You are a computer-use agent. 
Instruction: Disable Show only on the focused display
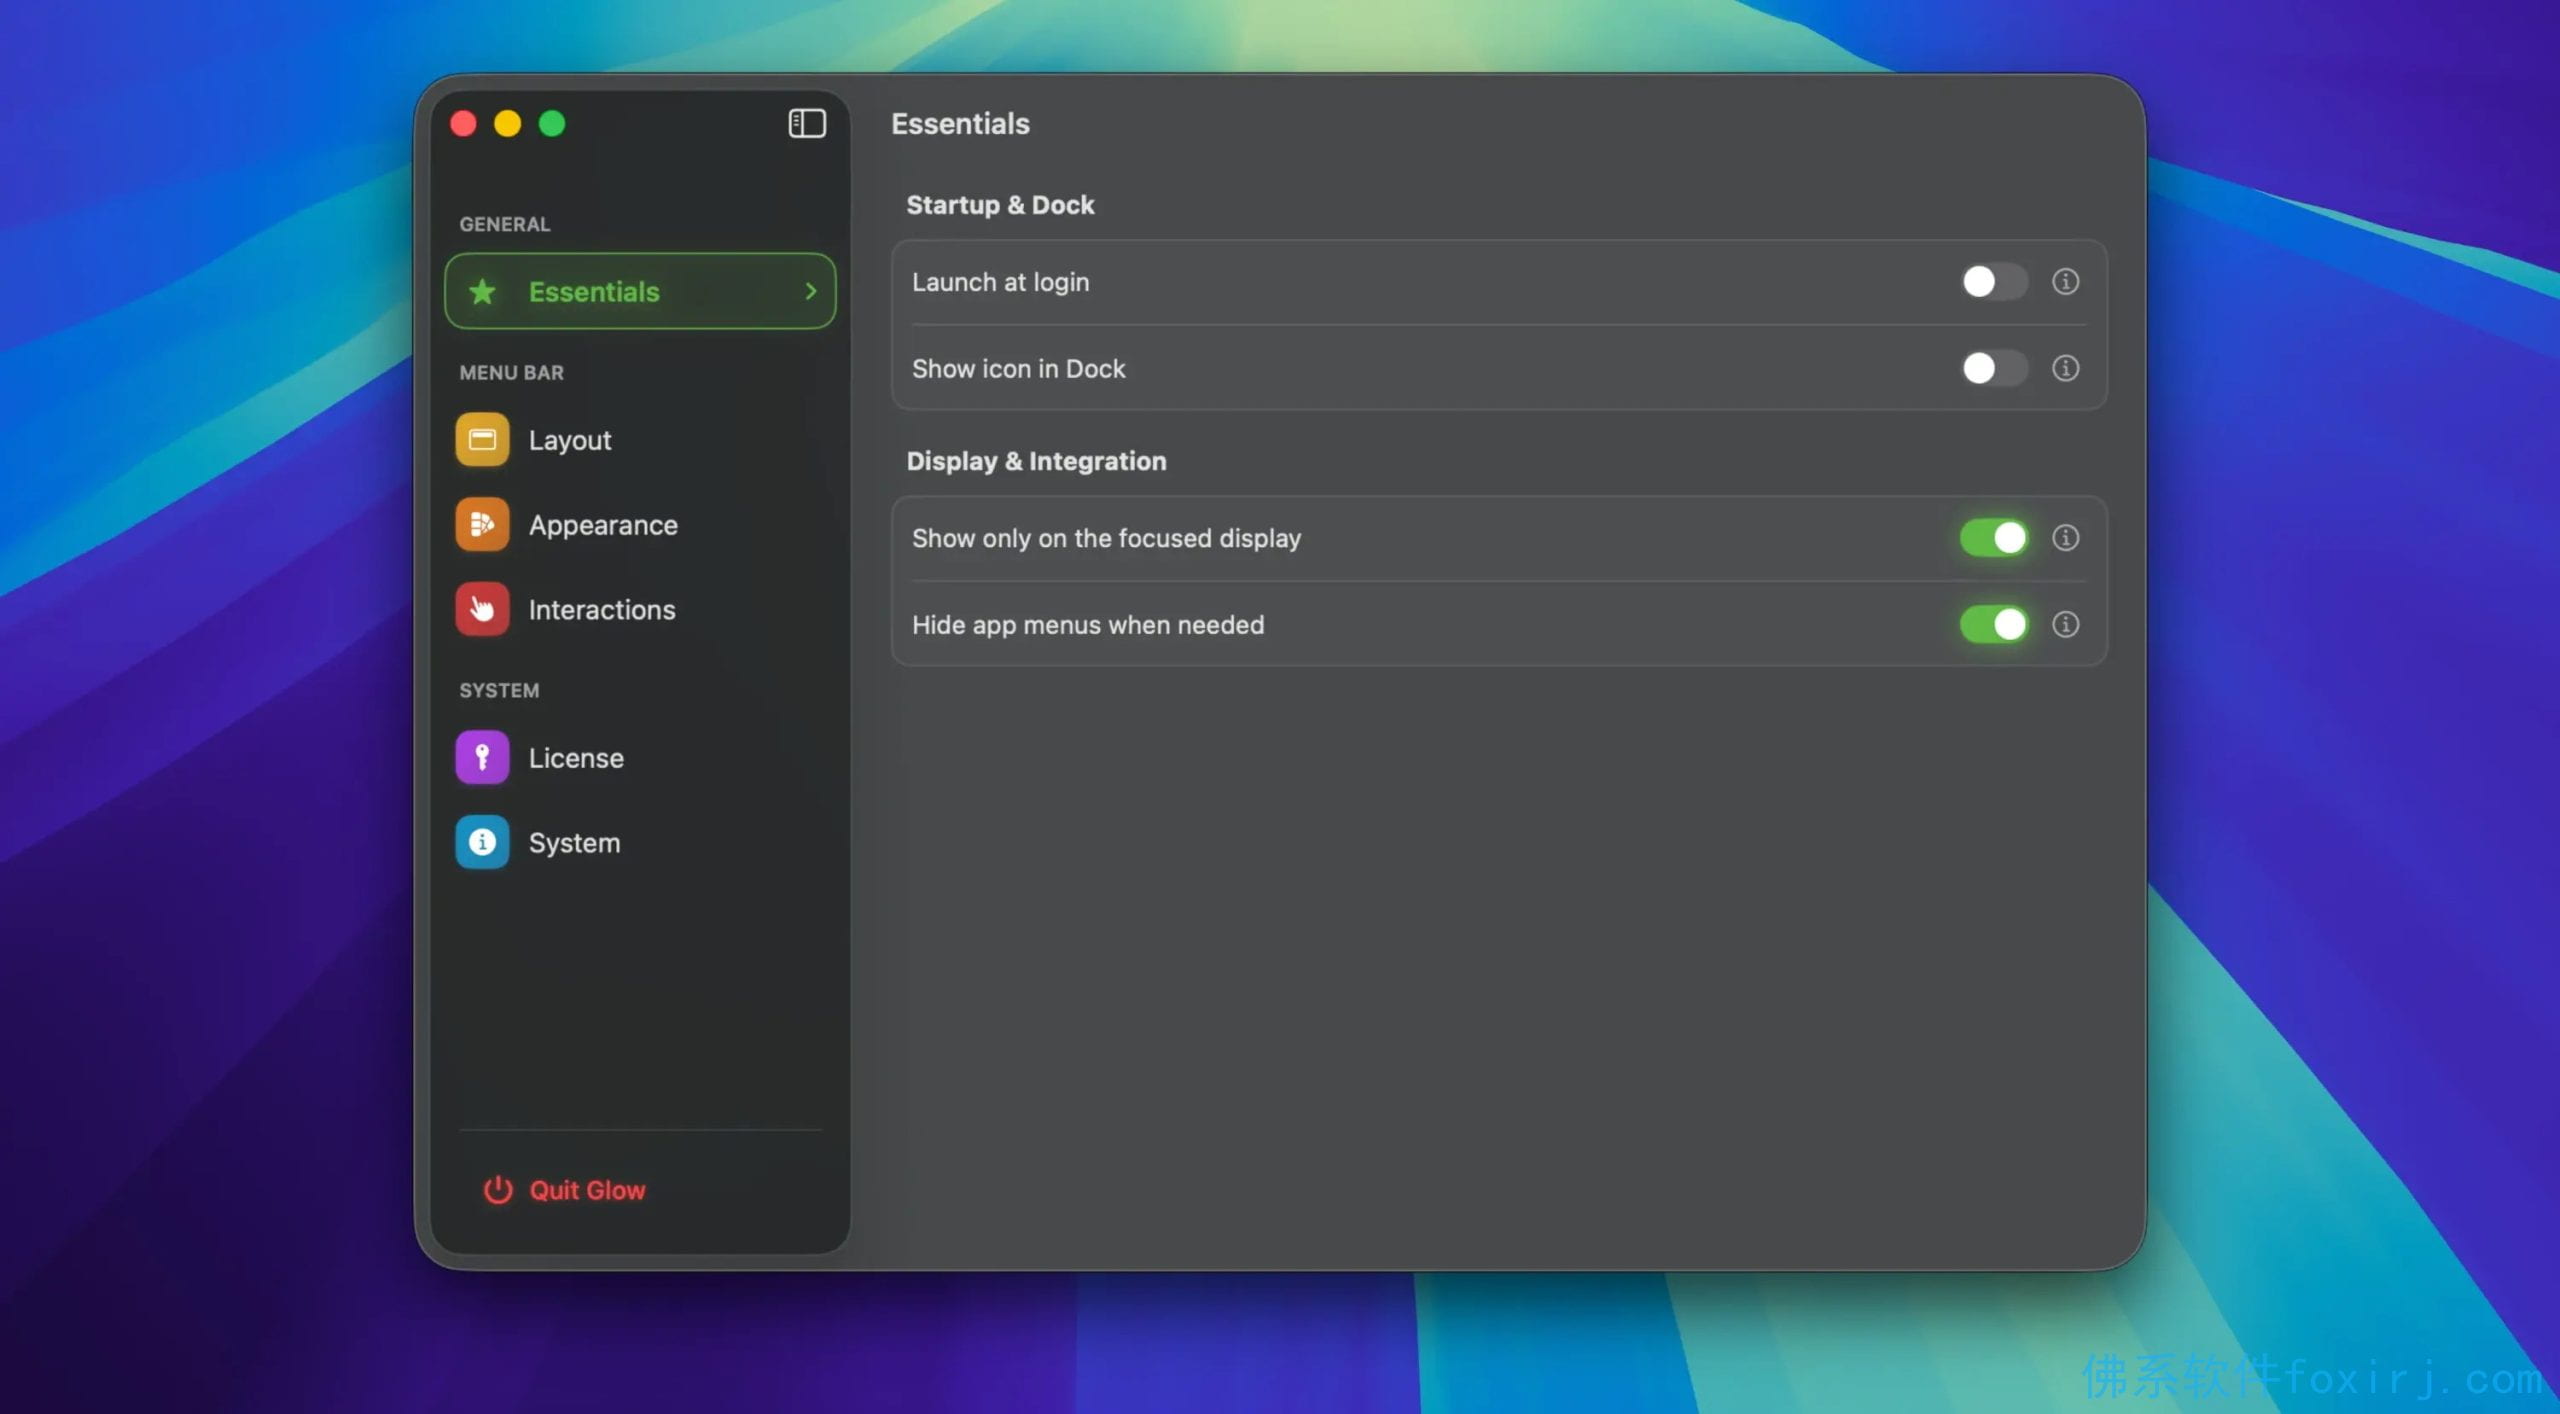click(x=1994, y=537)
